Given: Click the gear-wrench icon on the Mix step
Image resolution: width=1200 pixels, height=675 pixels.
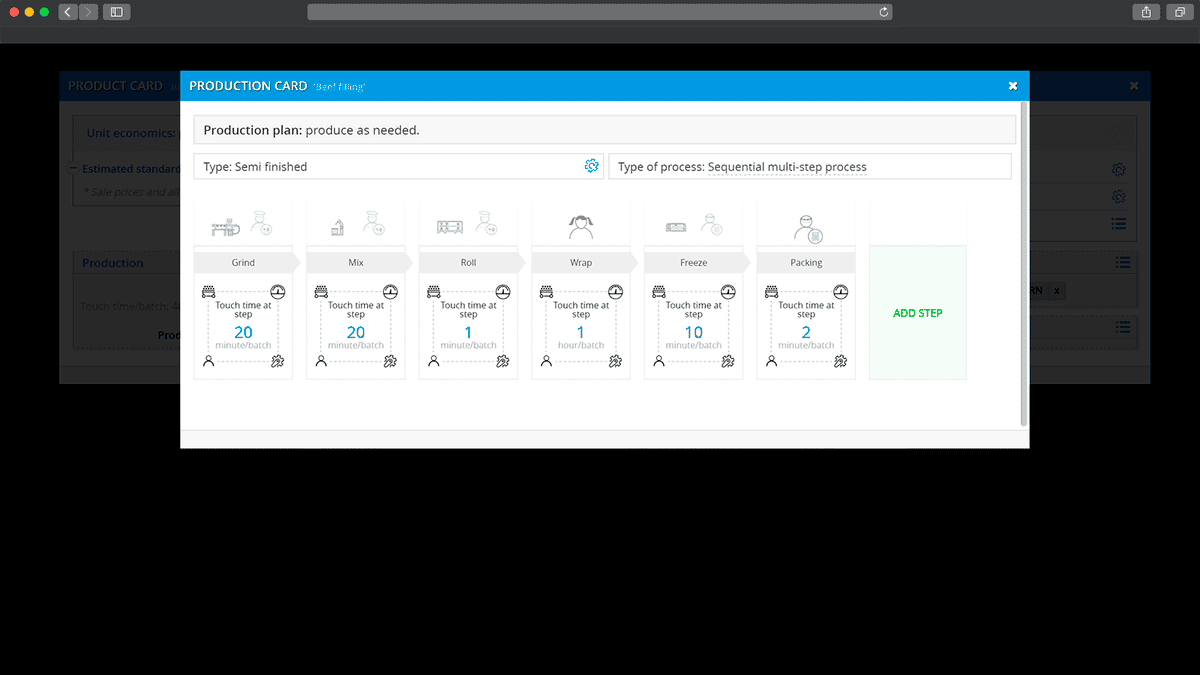Looking at the screenshot, I should point(390,361).
